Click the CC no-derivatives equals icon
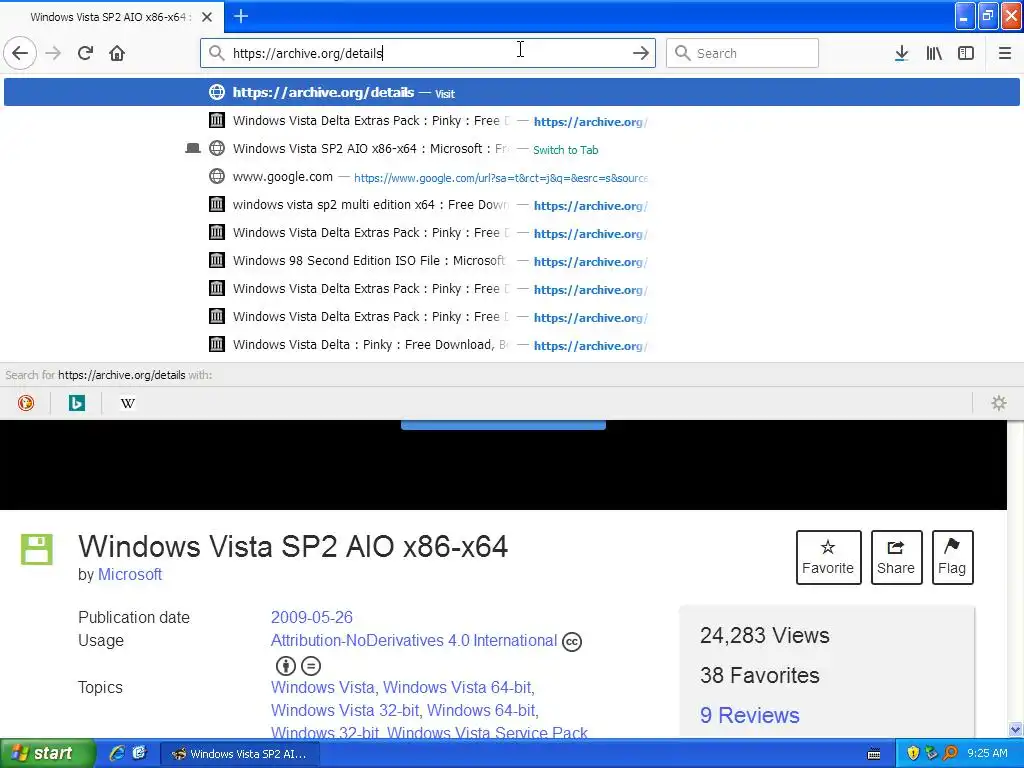 click(311, 665)
